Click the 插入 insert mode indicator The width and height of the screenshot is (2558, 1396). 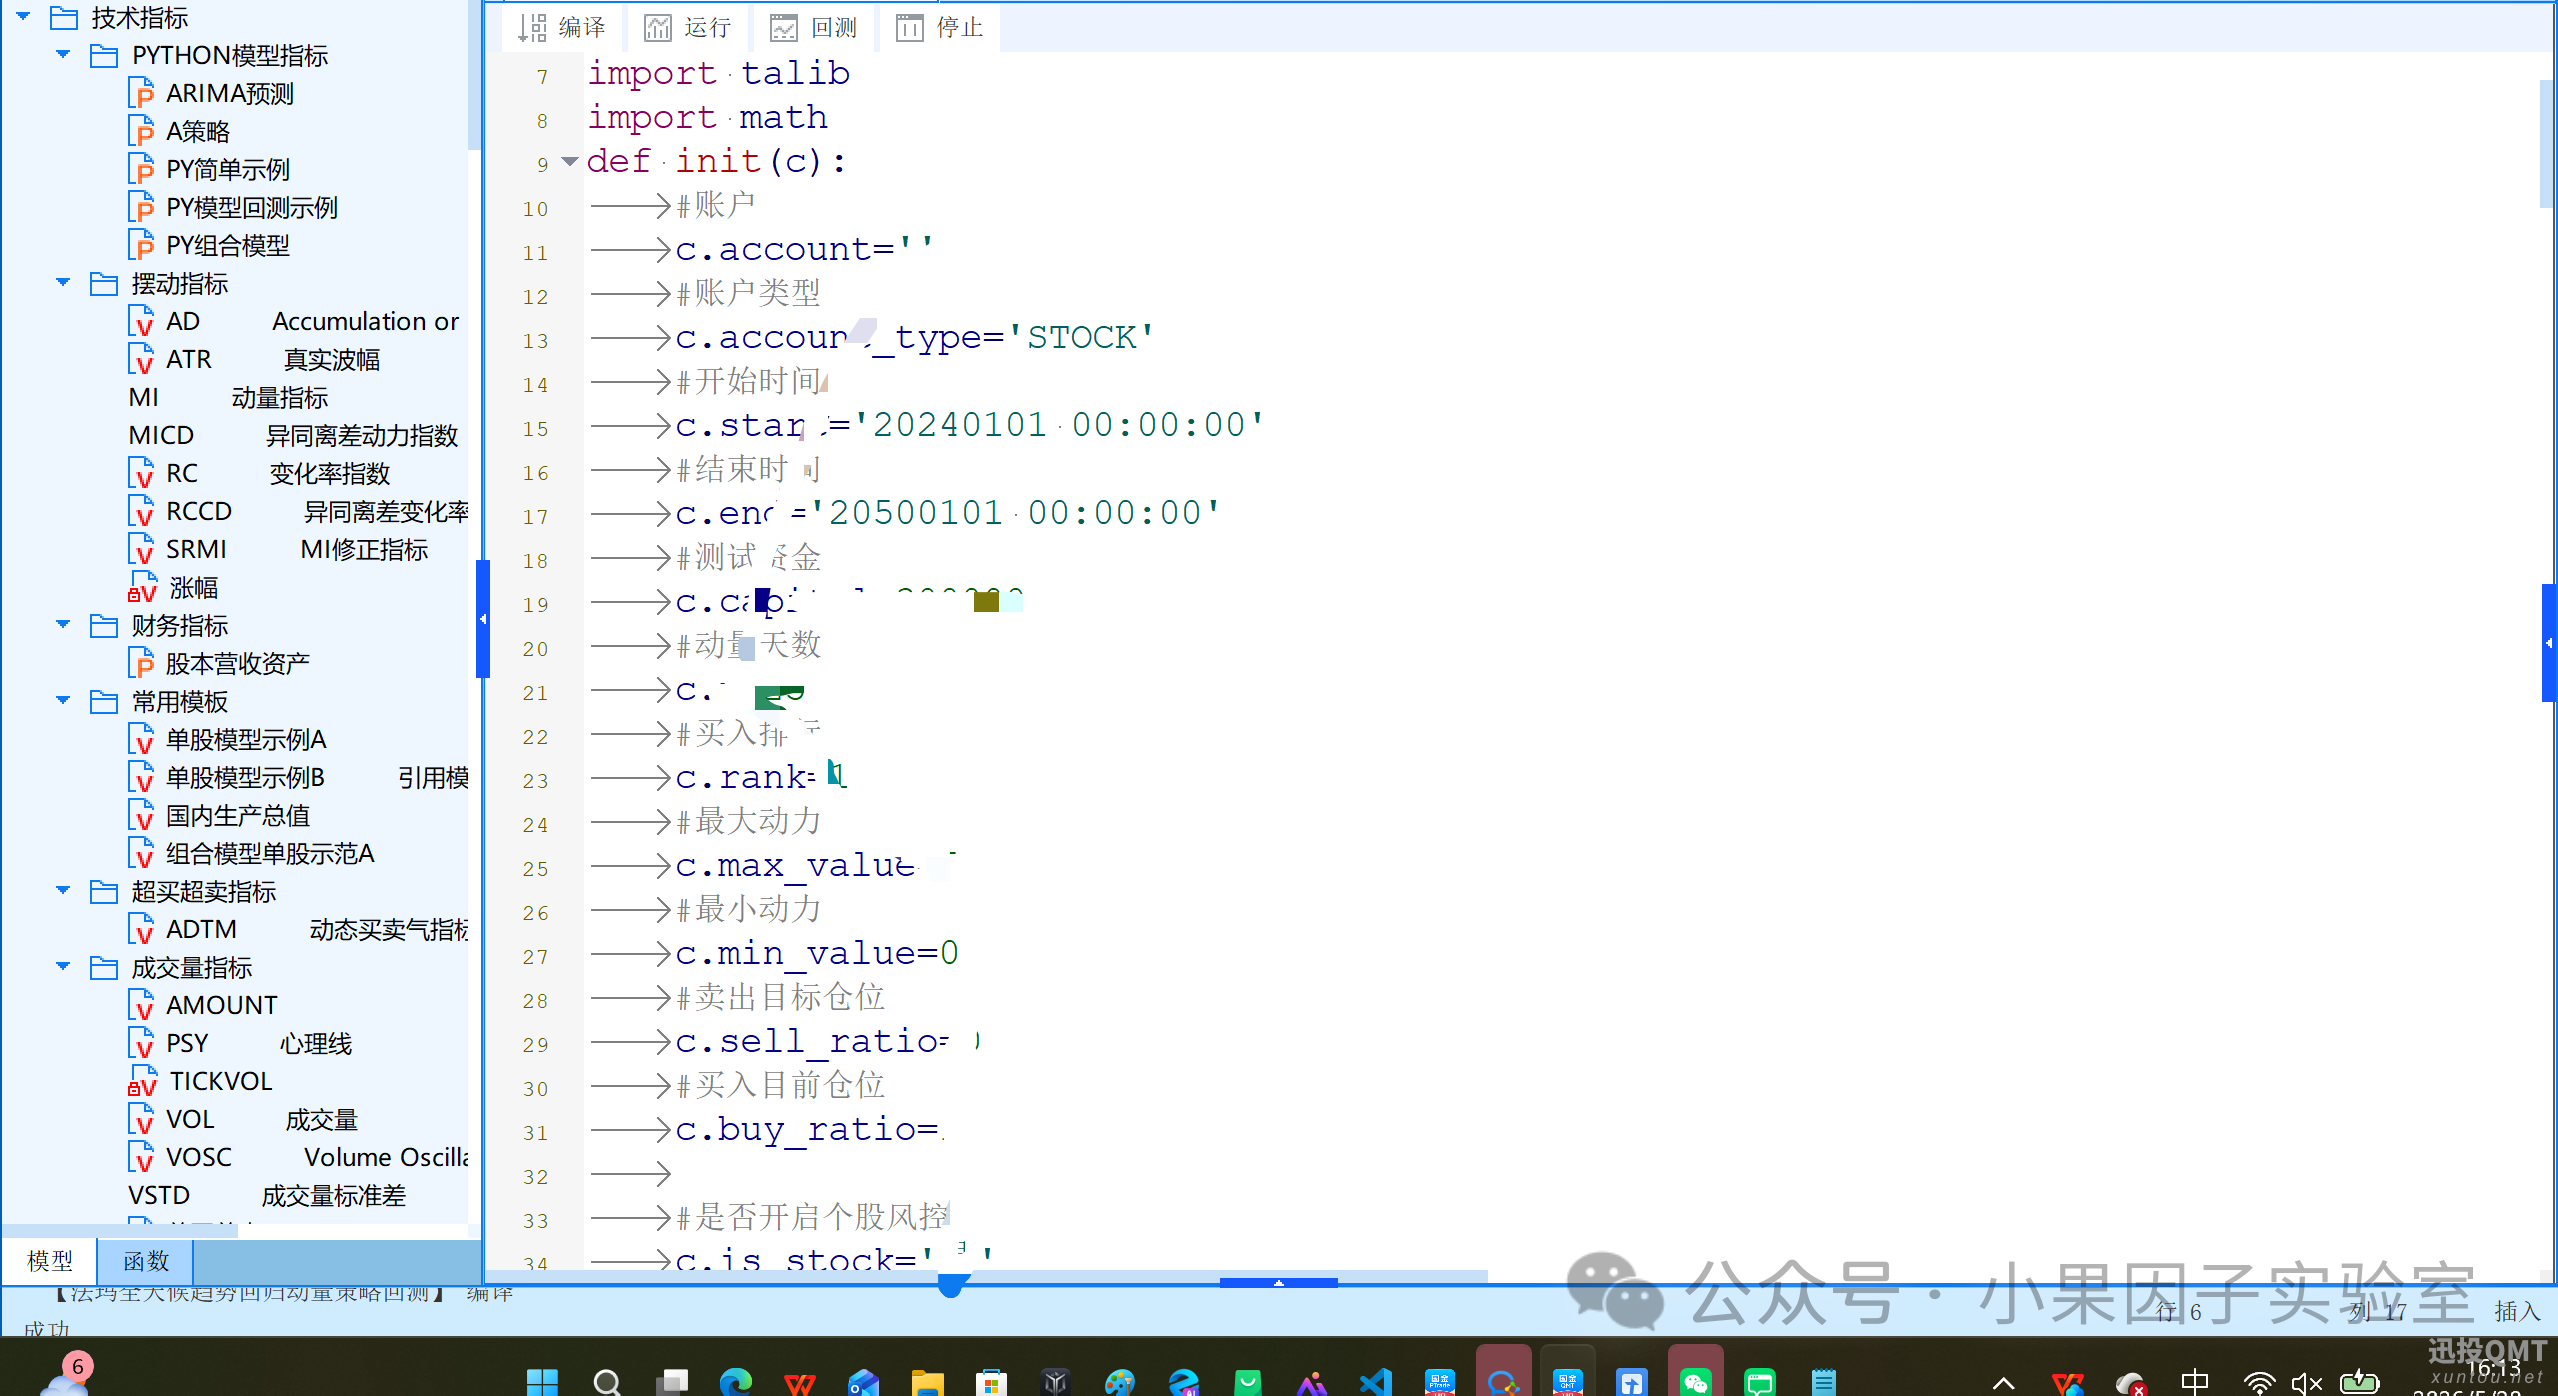tap(2516, 1311)
